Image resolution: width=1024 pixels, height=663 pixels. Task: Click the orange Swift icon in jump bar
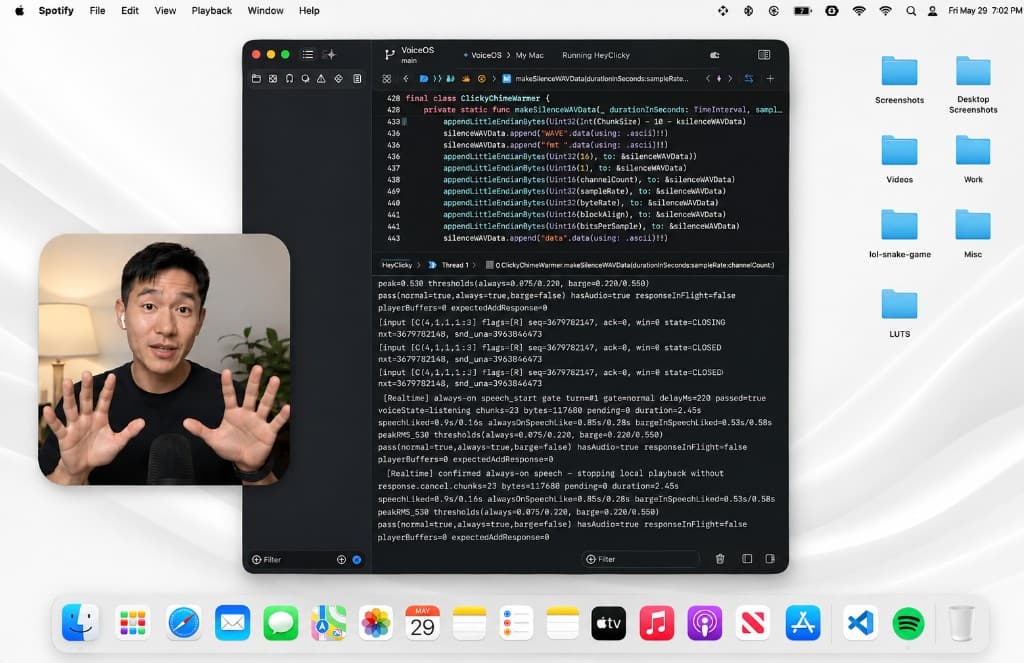tap(466, 78)
